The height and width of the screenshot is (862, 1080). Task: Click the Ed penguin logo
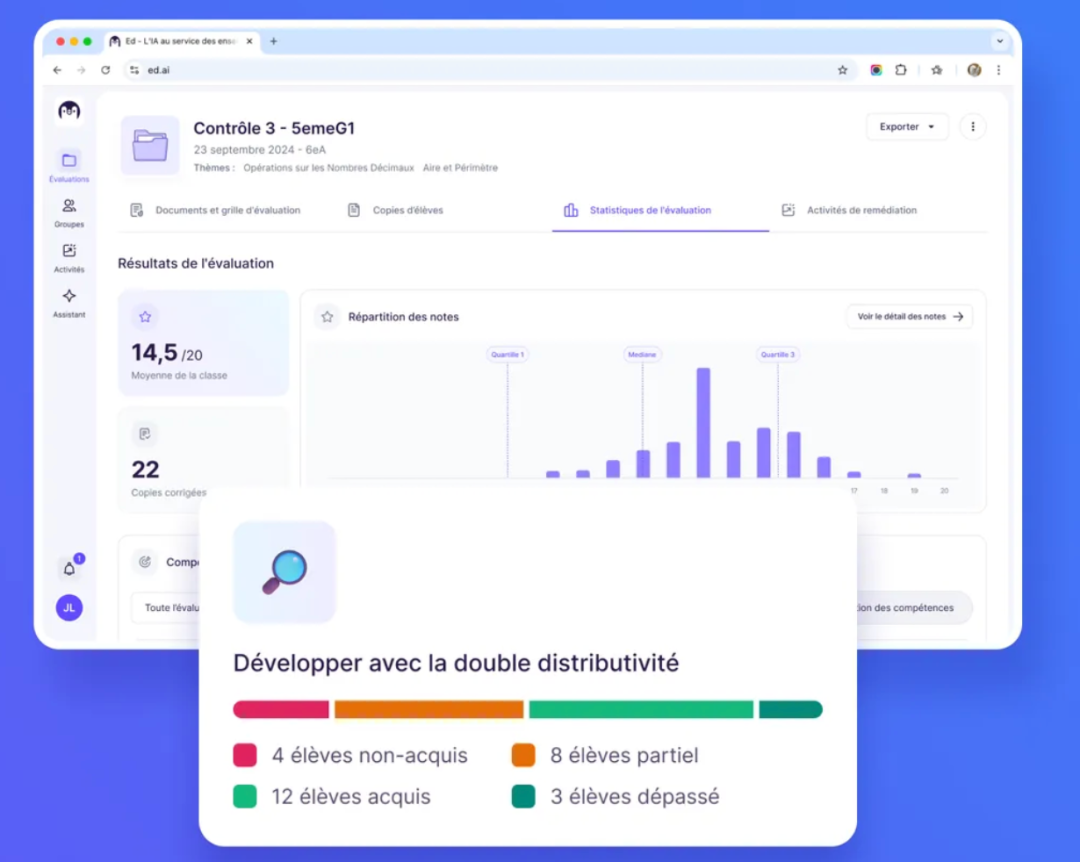click(x=69, y=110)
